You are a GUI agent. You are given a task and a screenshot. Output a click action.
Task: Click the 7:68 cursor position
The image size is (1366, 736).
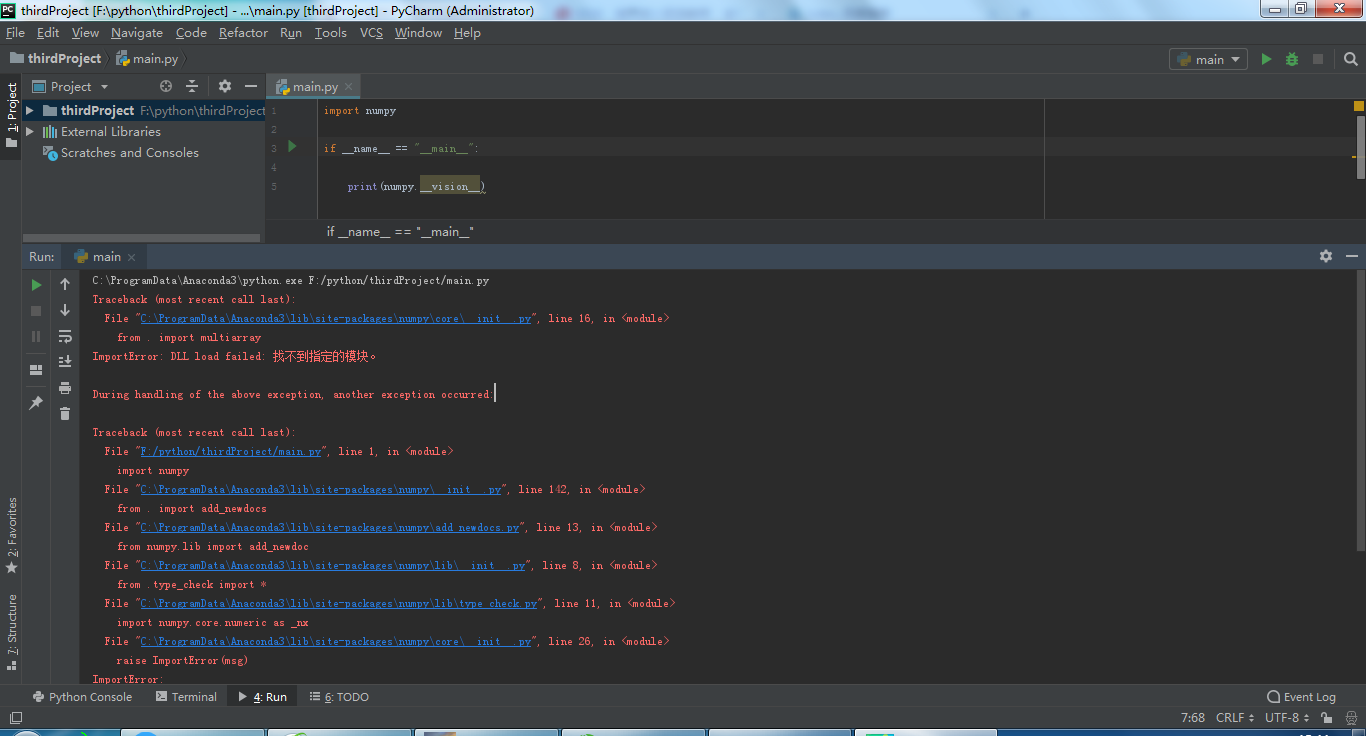(1192, 718)
